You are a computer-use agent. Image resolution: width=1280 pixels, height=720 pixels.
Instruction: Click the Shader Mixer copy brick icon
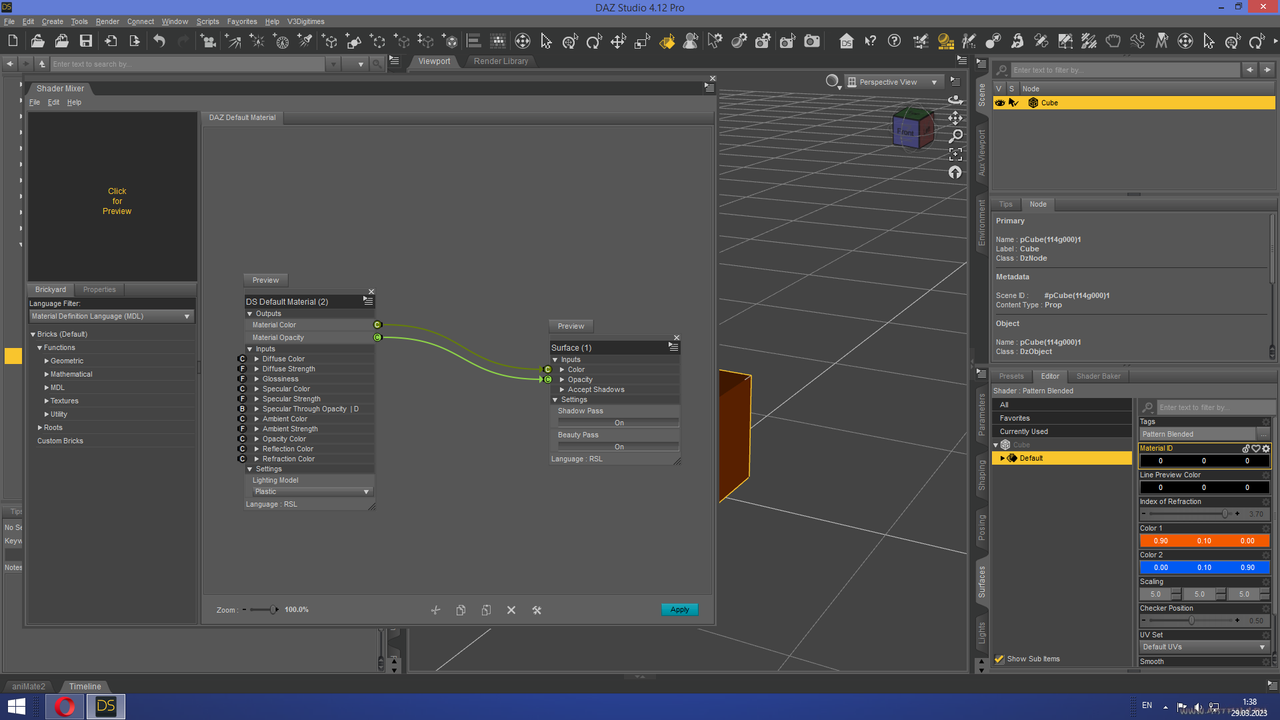pyautogui.click(x=460, y=610)
